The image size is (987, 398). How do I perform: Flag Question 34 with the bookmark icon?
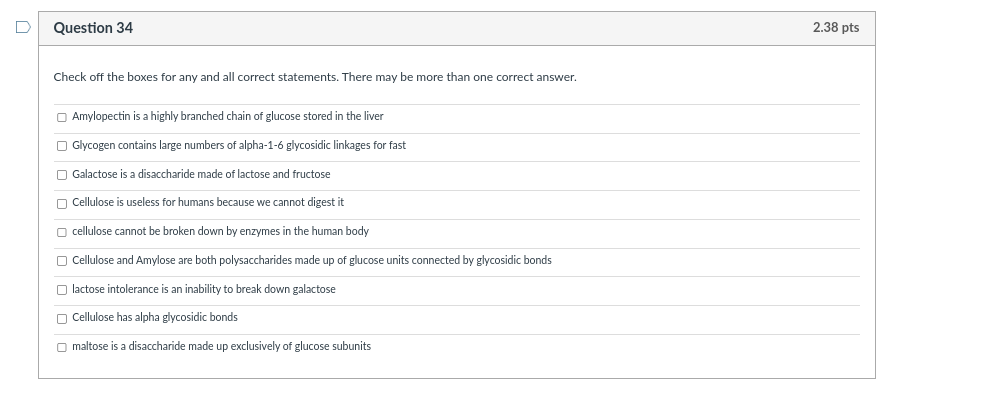[23, 27]
